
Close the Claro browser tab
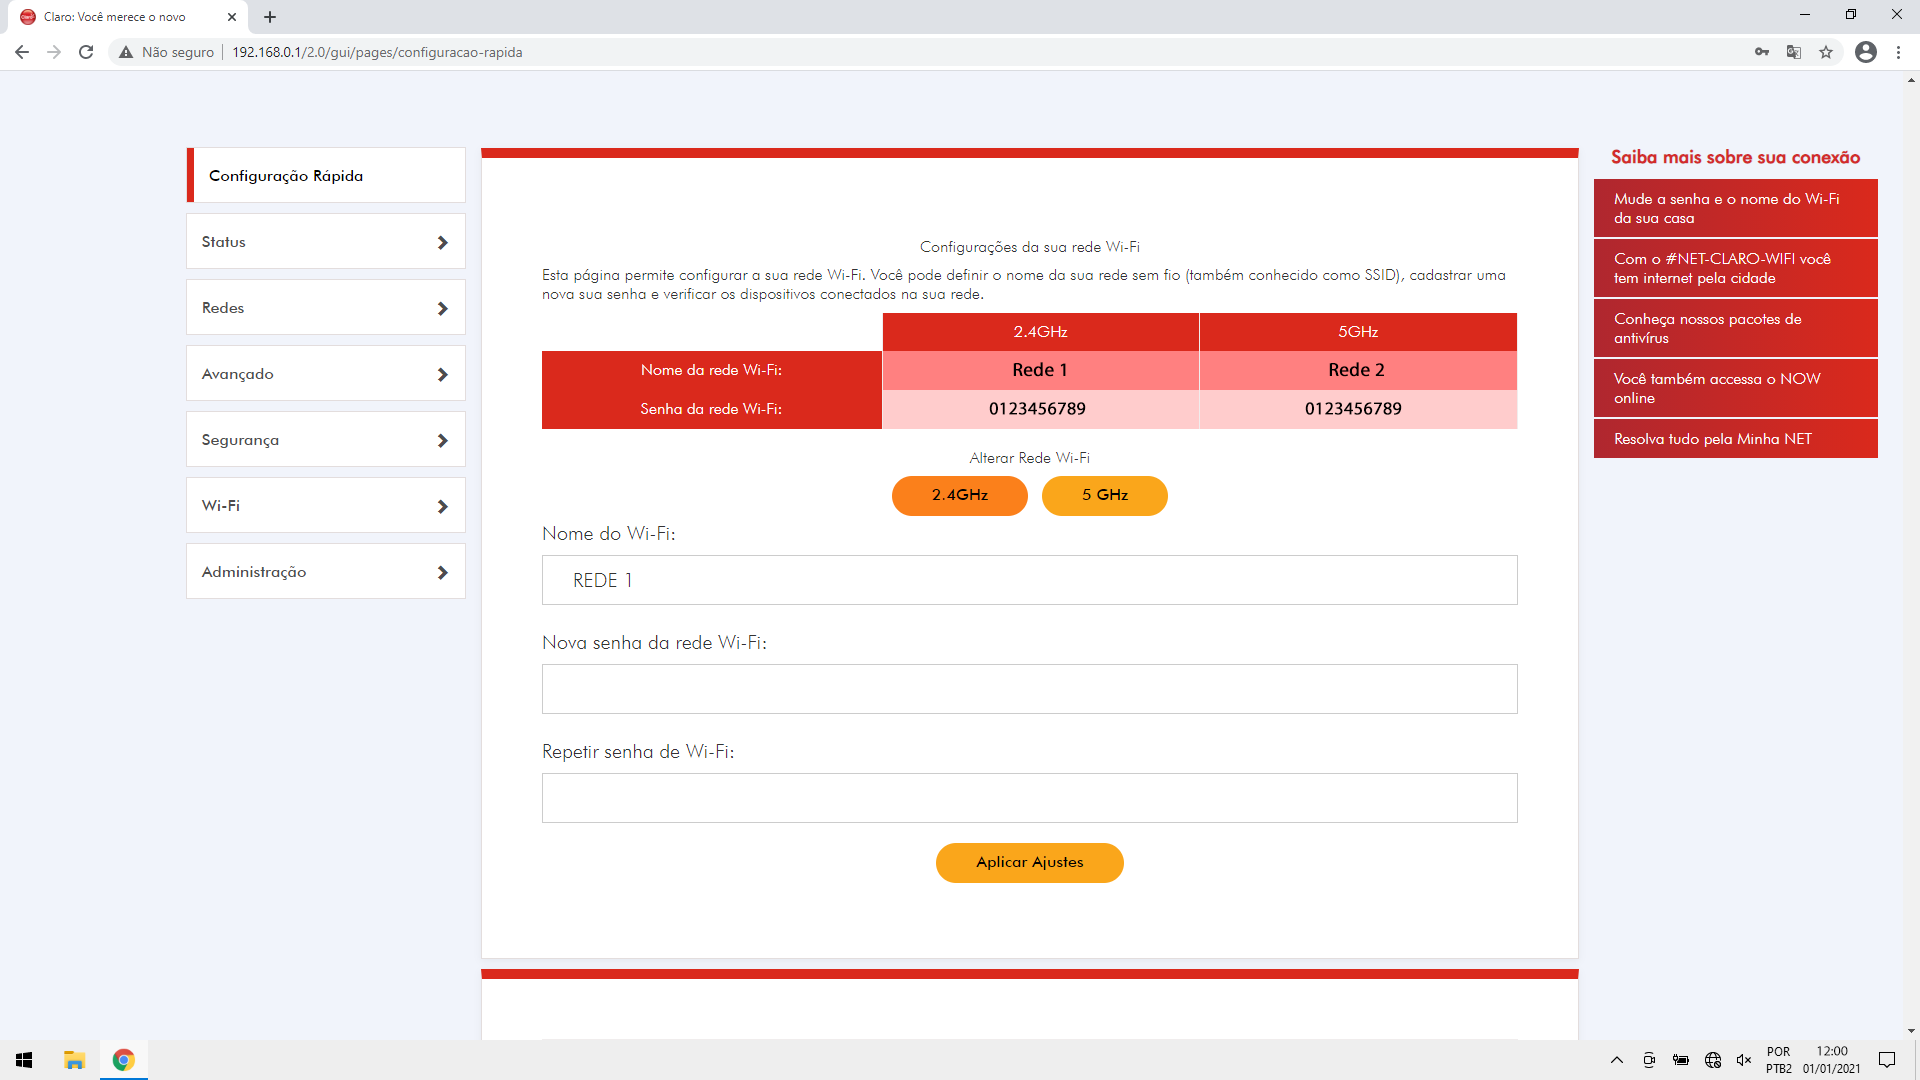232,17
